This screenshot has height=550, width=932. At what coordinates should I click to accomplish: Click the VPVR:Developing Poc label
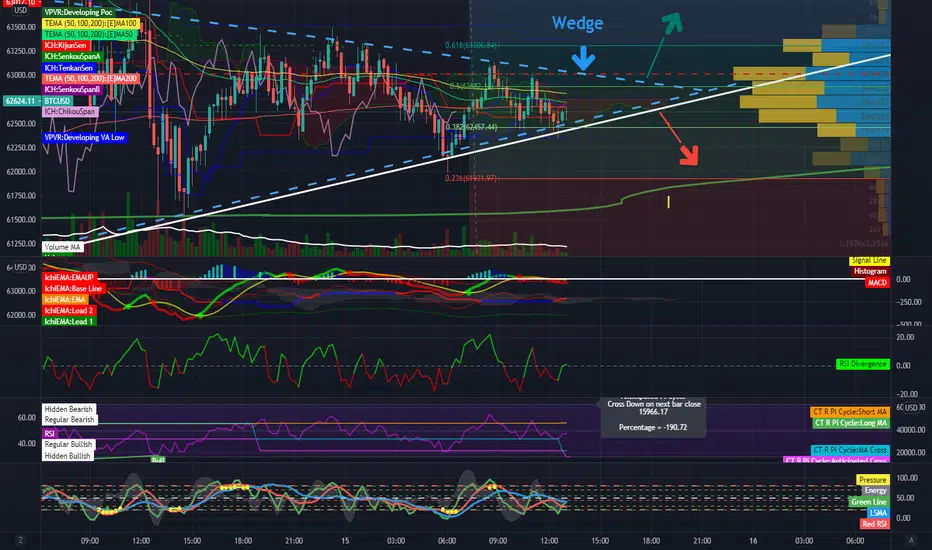[78, 12]
